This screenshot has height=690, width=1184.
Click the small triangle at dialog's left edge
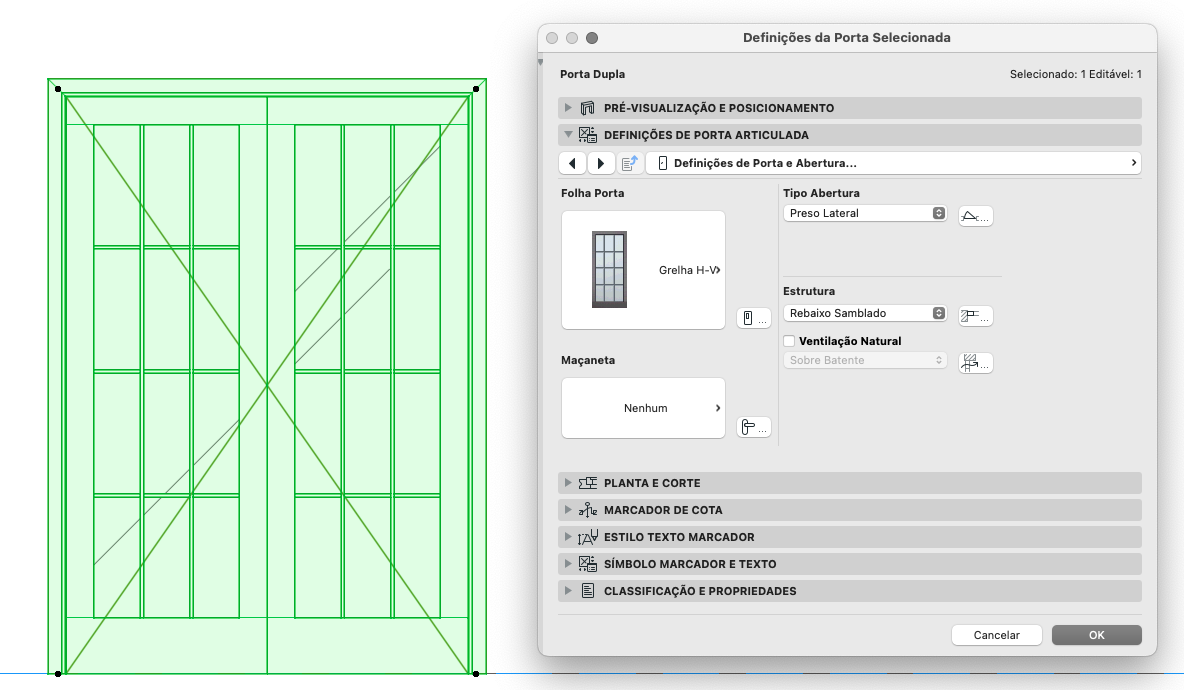coord(541,63)
